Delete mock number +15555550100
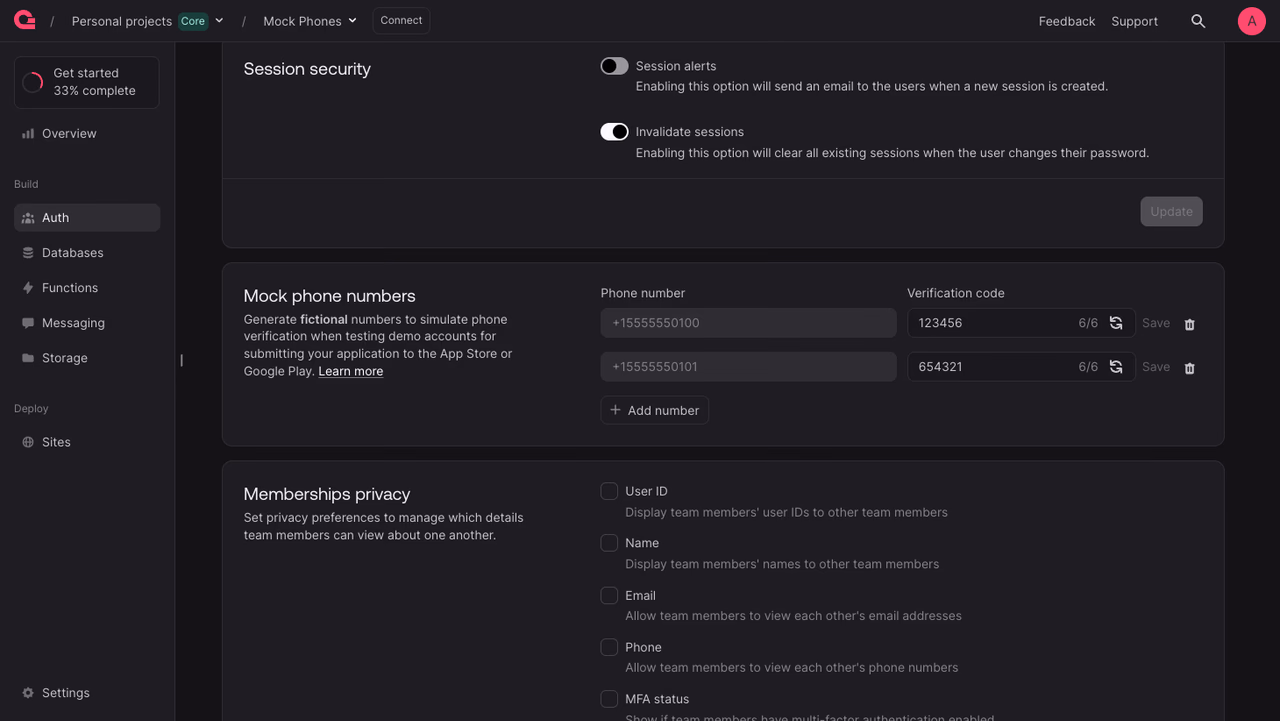The width and height of the screenshot is (1280, 721). (1190, 324)
